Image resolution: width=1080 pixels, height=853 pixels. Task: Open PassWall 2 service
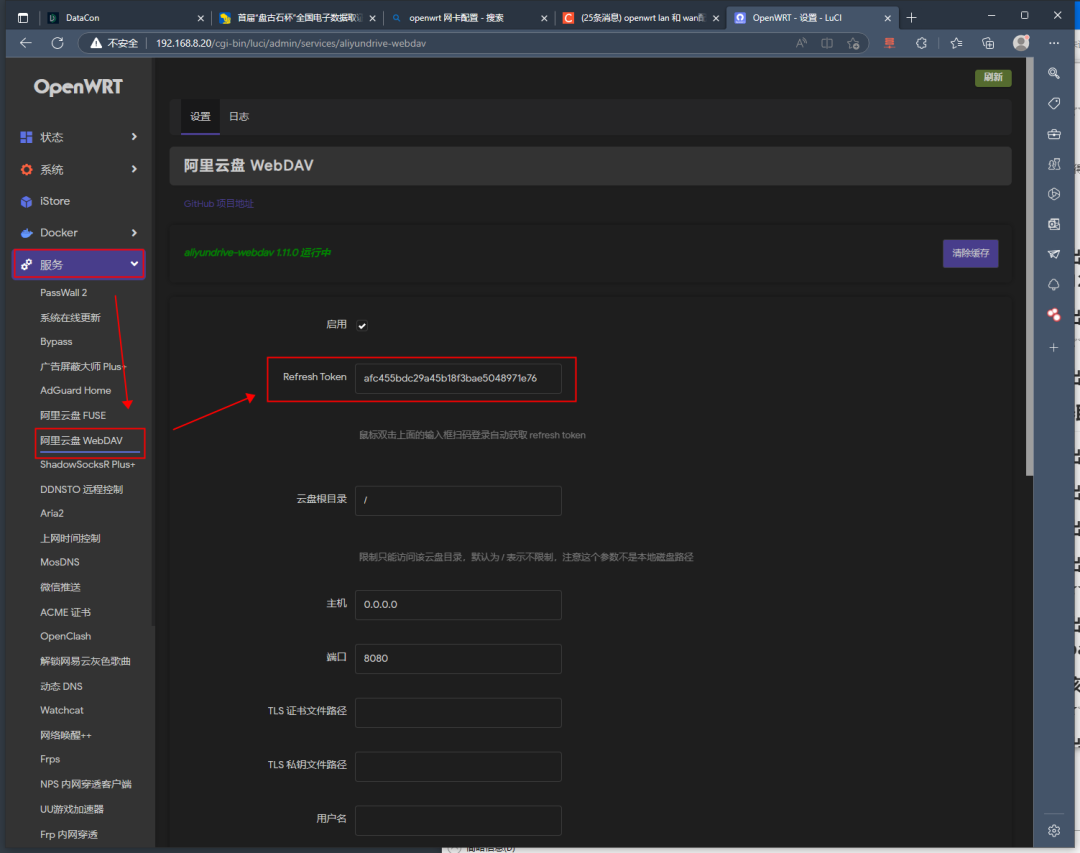(x=63, y=293)
